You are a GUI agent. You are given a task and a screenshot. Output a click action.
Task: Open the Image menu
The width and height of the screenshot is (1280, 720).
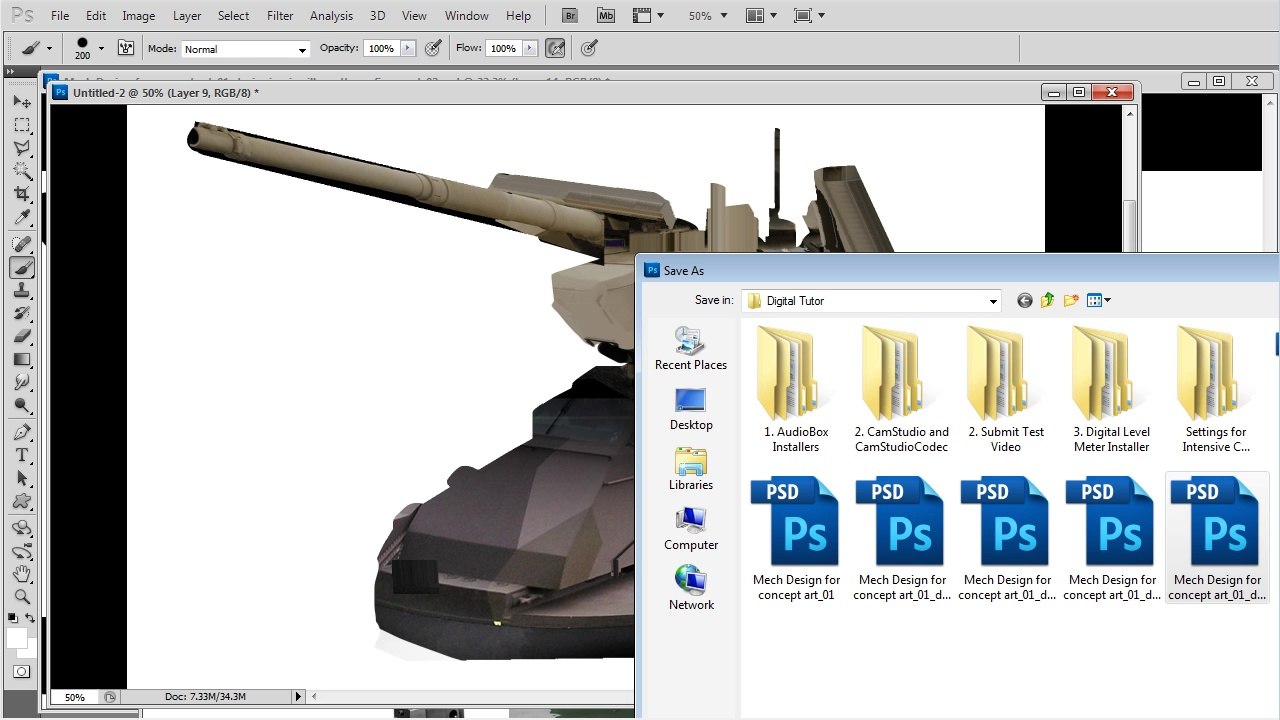(x=138, y=16)
